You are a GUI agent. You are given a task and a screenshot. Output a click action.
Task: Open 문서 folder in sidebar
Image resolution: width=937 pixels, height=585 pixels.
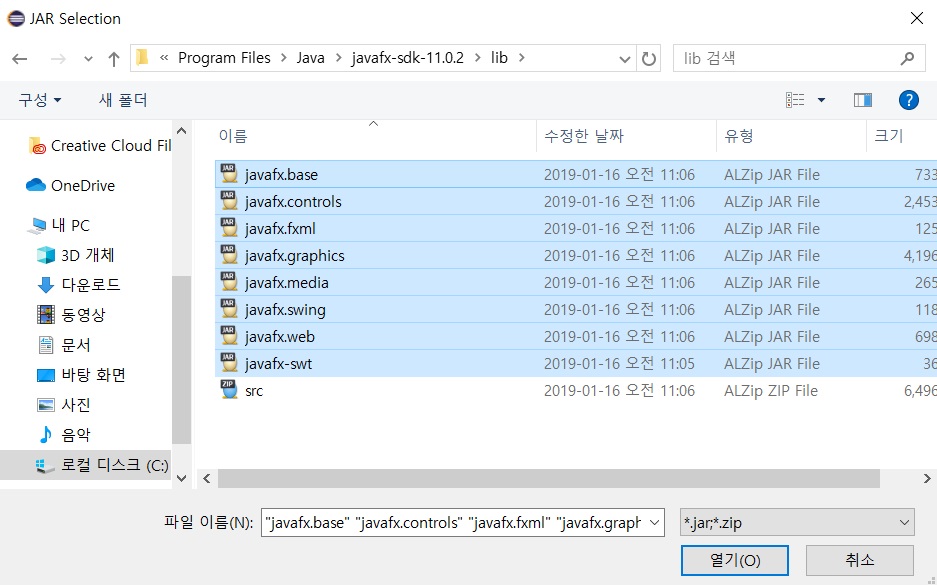(x=64, y=345)
